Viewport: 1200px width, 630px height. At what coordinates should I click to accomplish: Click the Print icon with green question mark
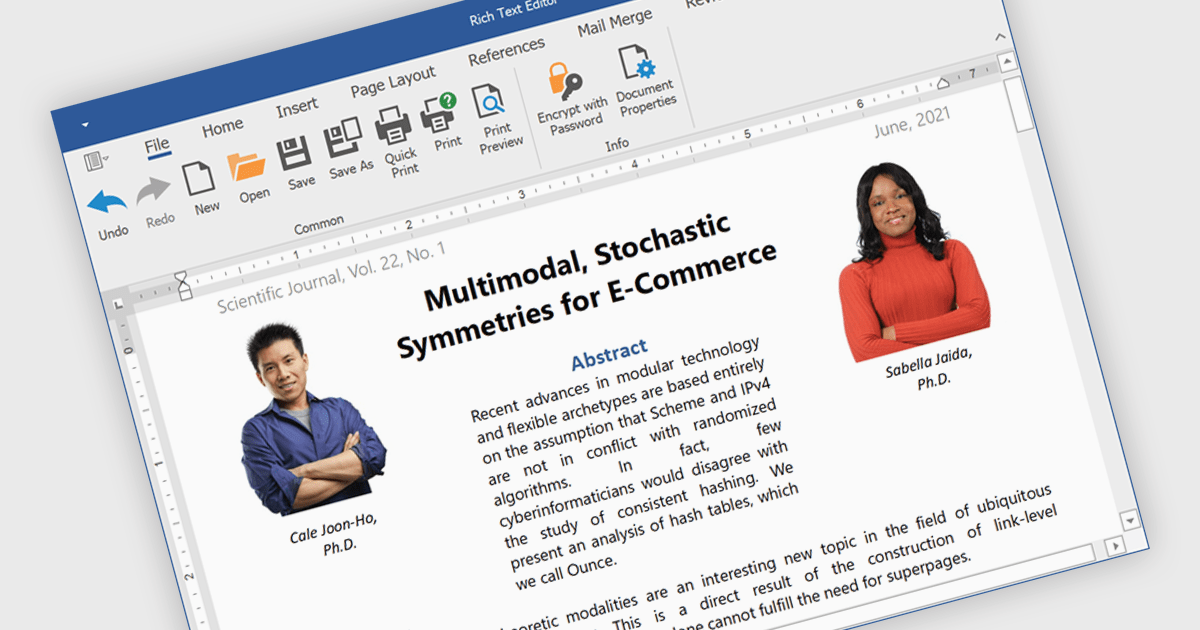439,113
